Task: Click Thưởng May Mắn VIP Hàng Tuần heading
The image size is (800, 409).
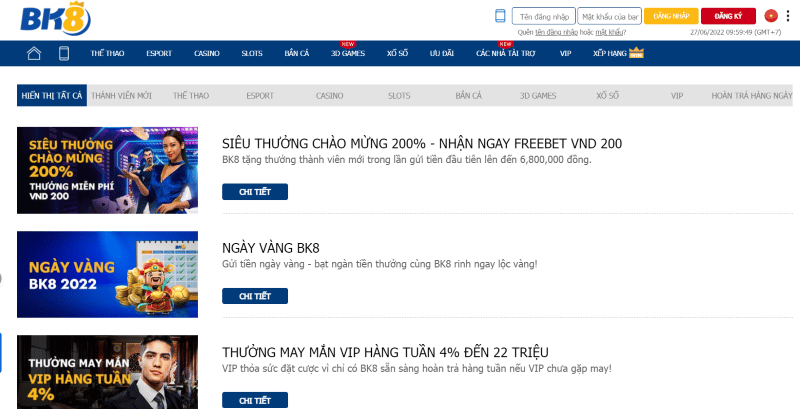Action: pyautogui.click(x=385, y=352)
